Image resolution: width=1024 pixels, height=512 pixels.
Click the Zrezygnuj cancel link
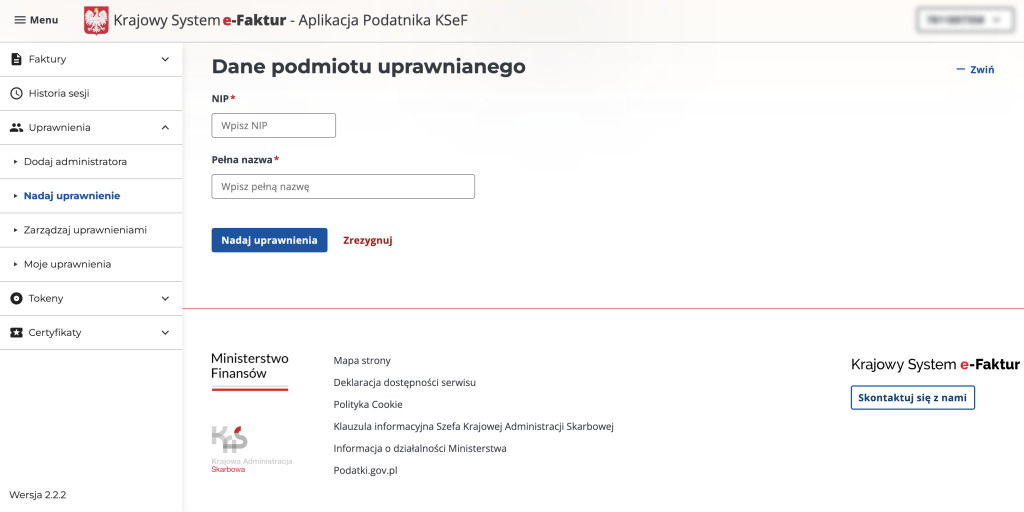(367, 240)
